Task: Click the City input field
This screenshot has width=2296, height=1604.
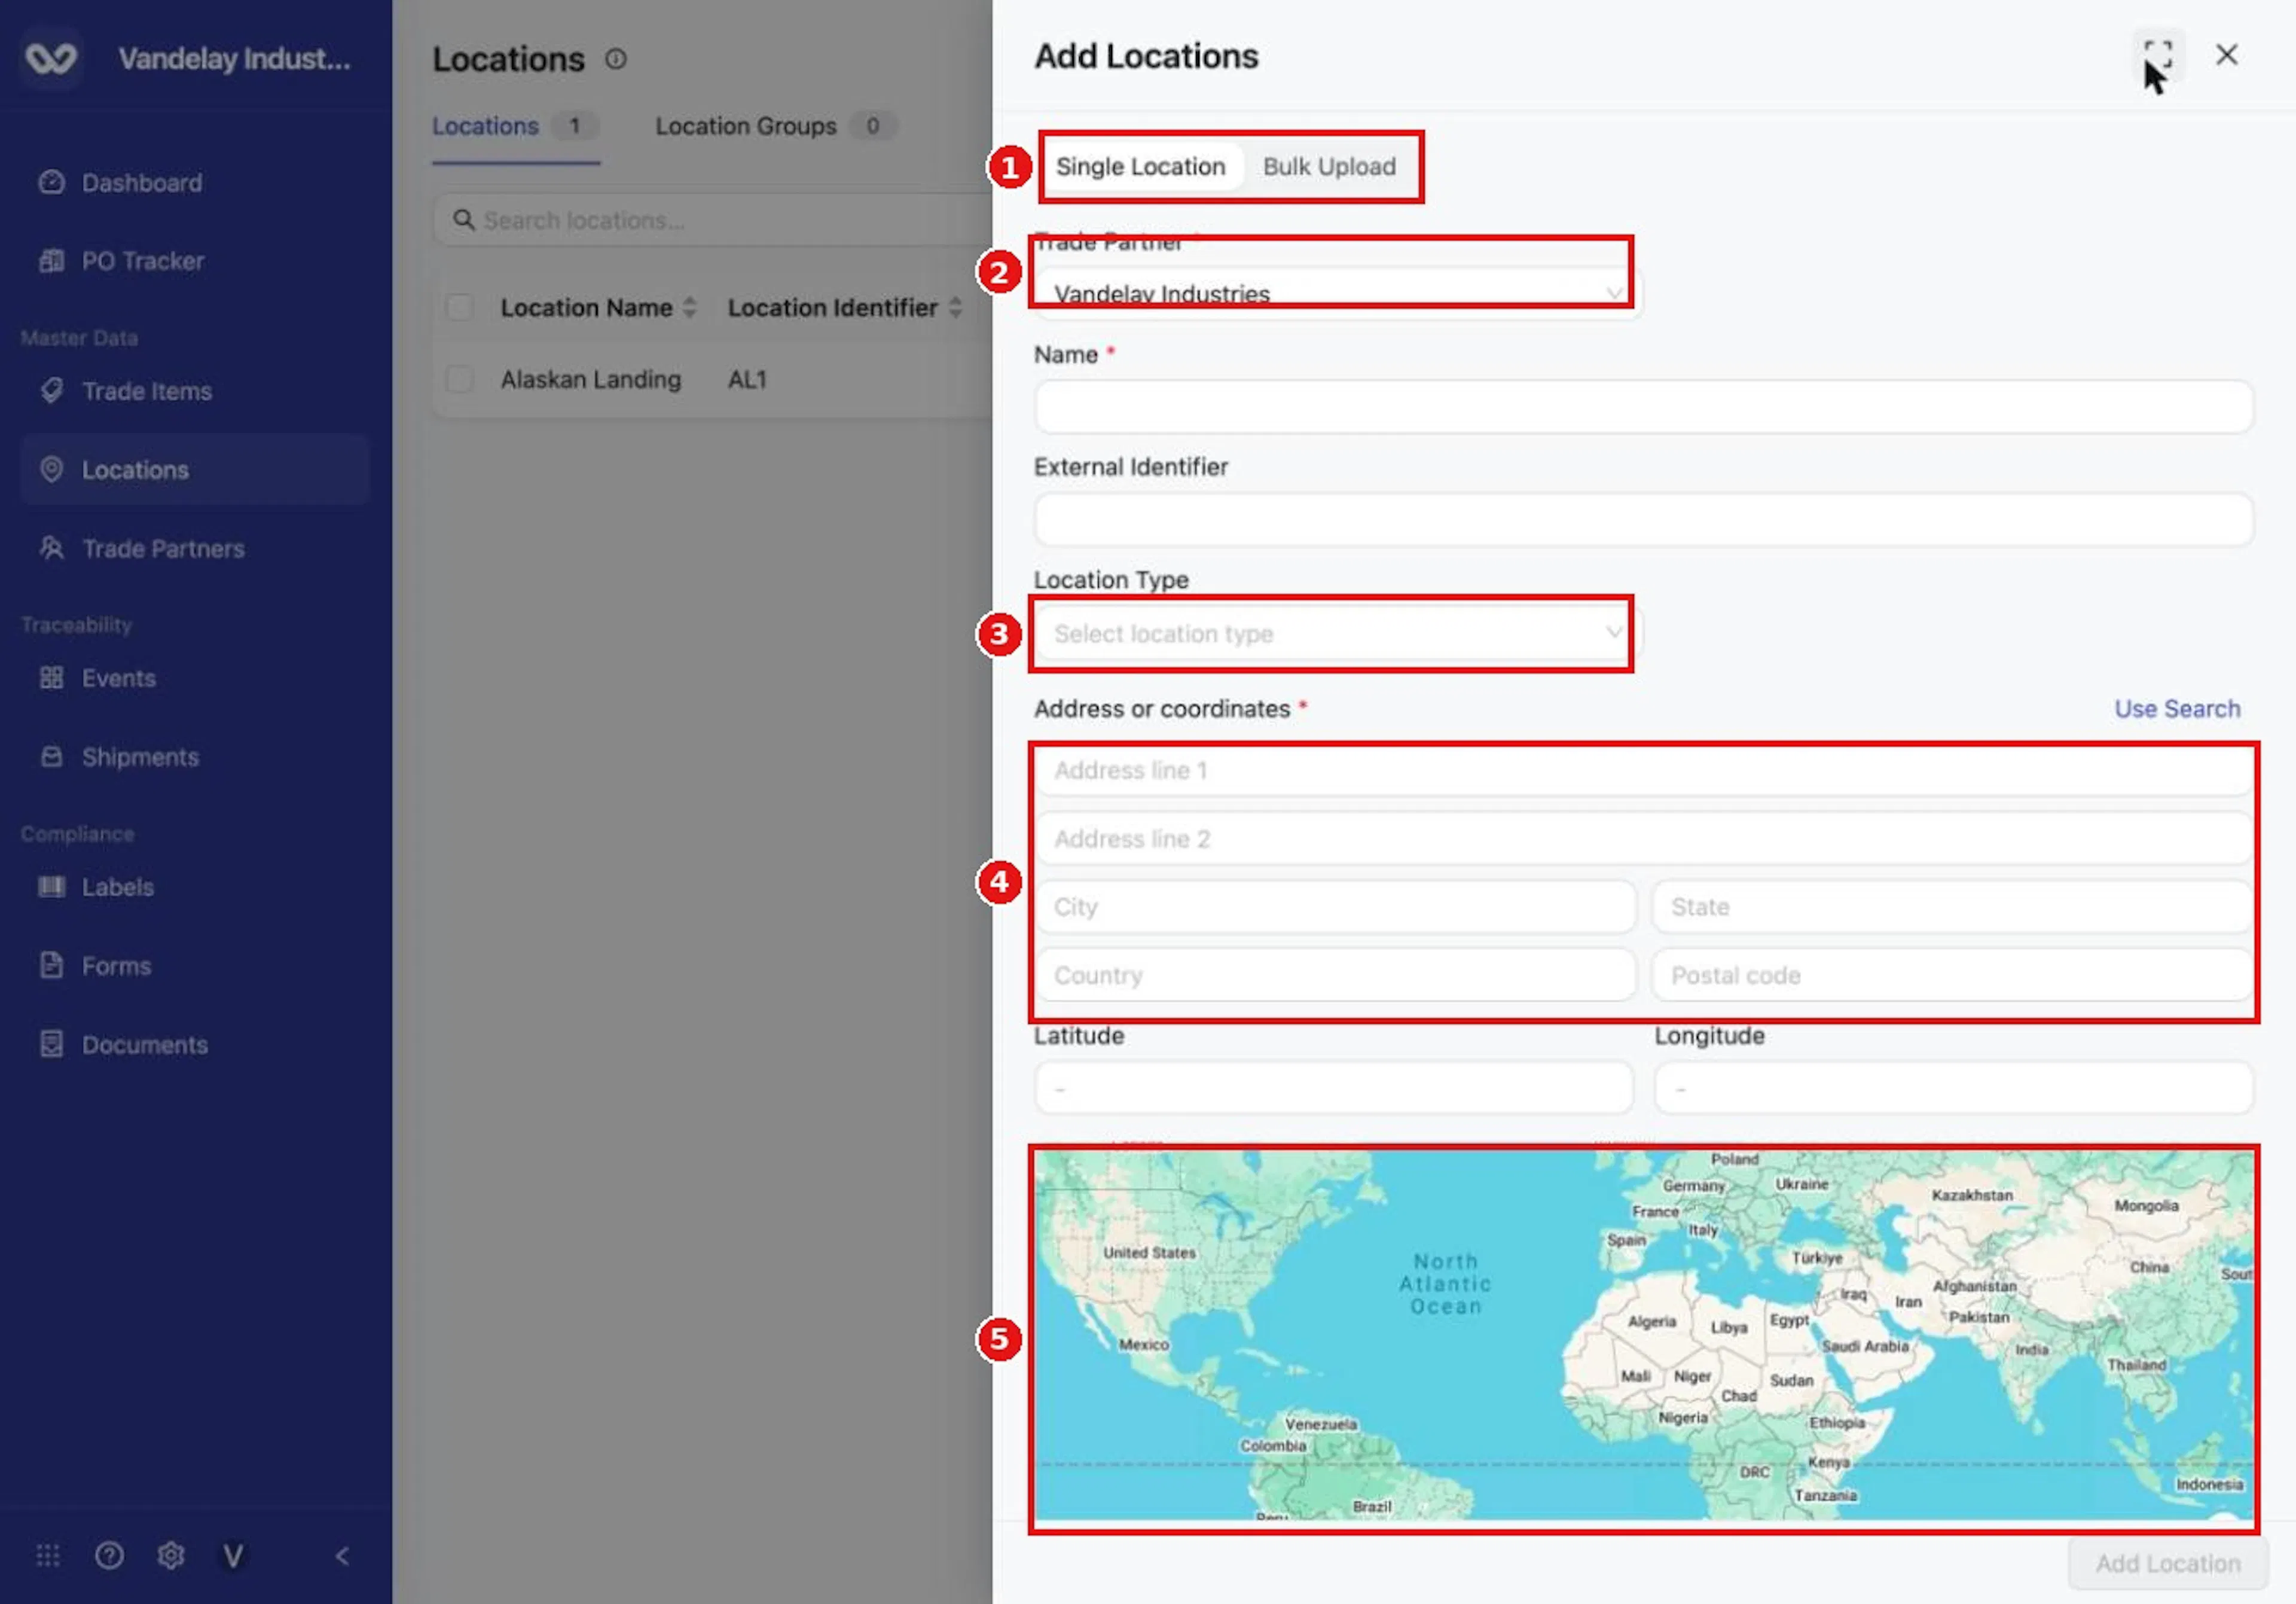Action: (1336, 907)
